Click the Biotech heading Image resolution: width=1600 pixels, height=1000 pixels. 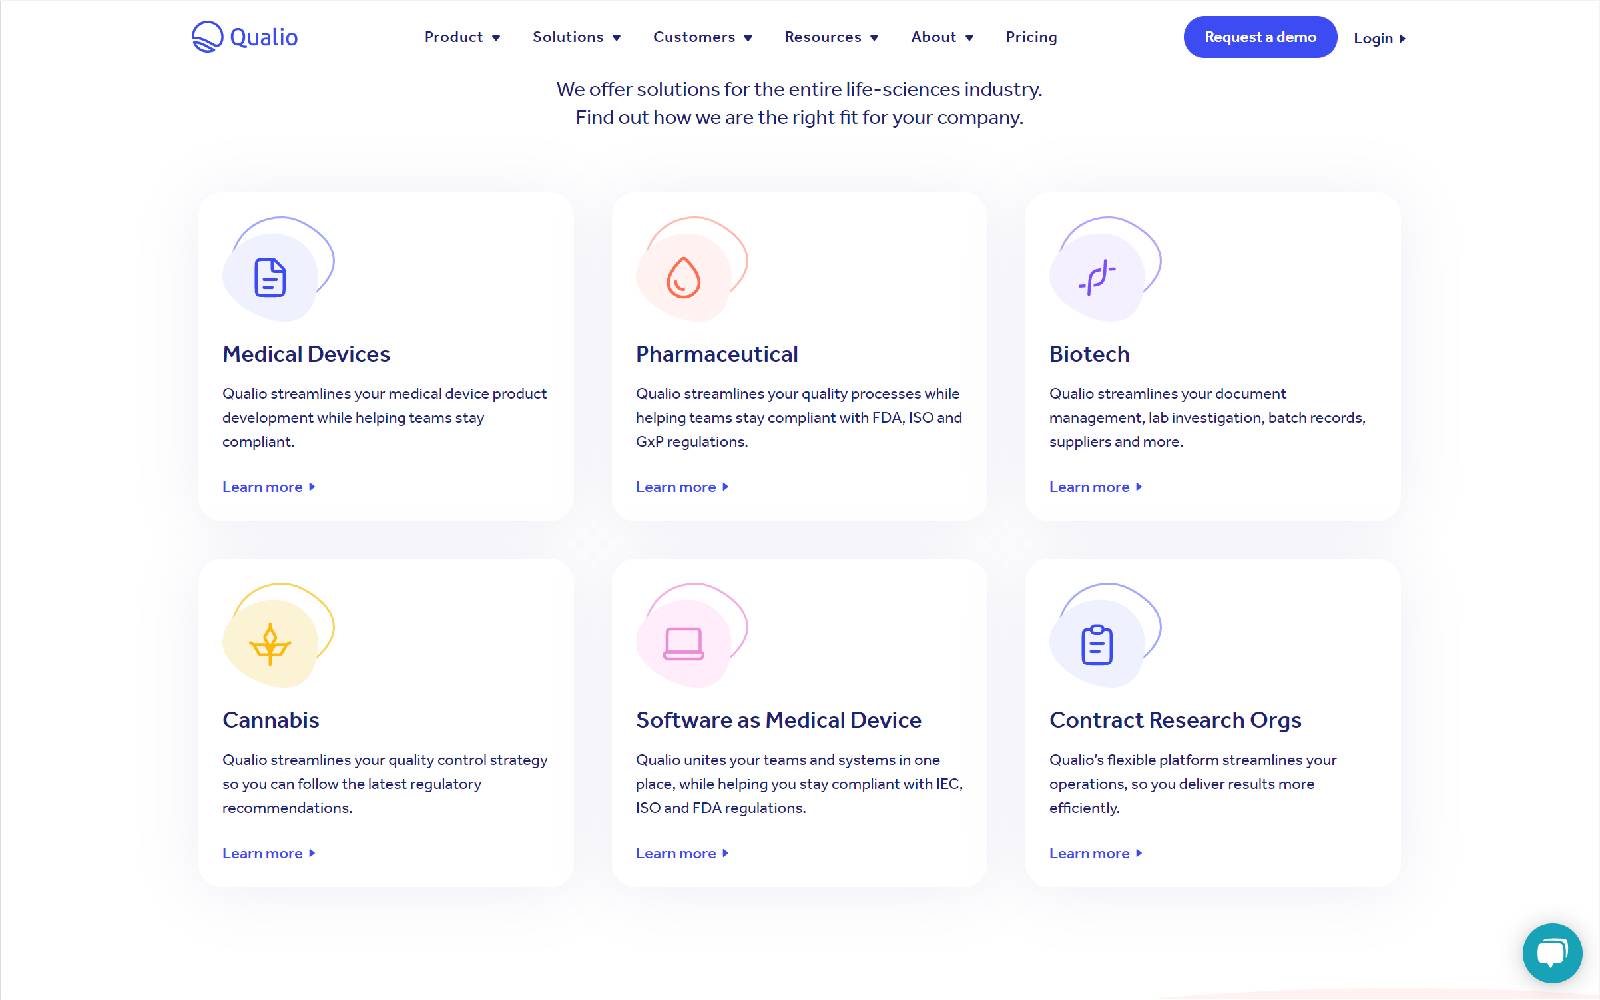1089,354
